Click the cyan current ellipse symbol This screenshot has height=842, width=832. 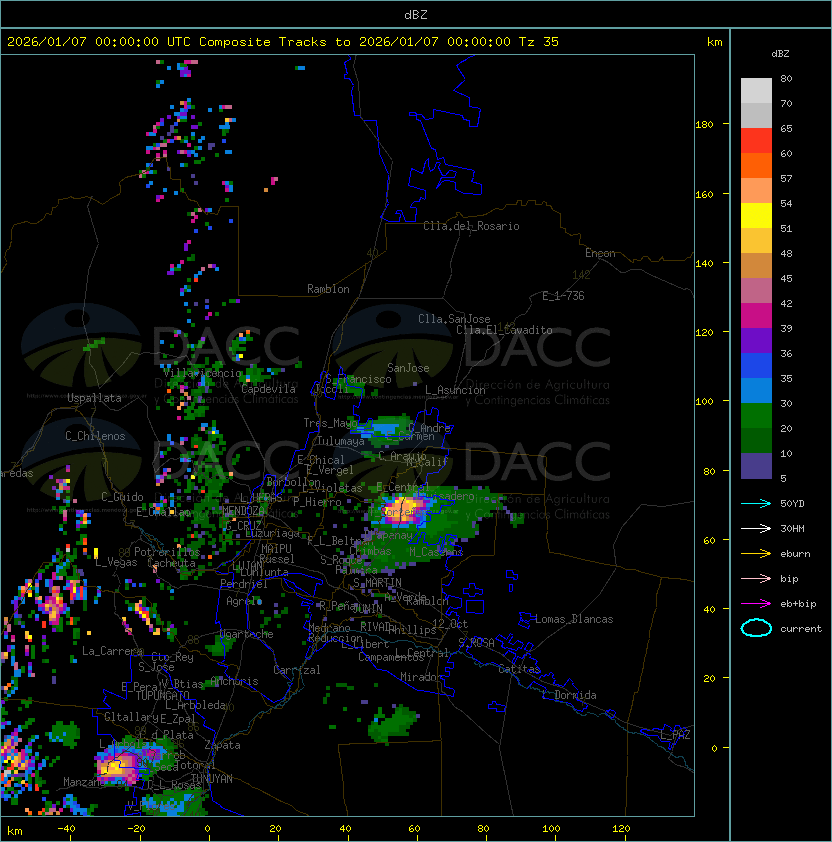tap(756, 628)
